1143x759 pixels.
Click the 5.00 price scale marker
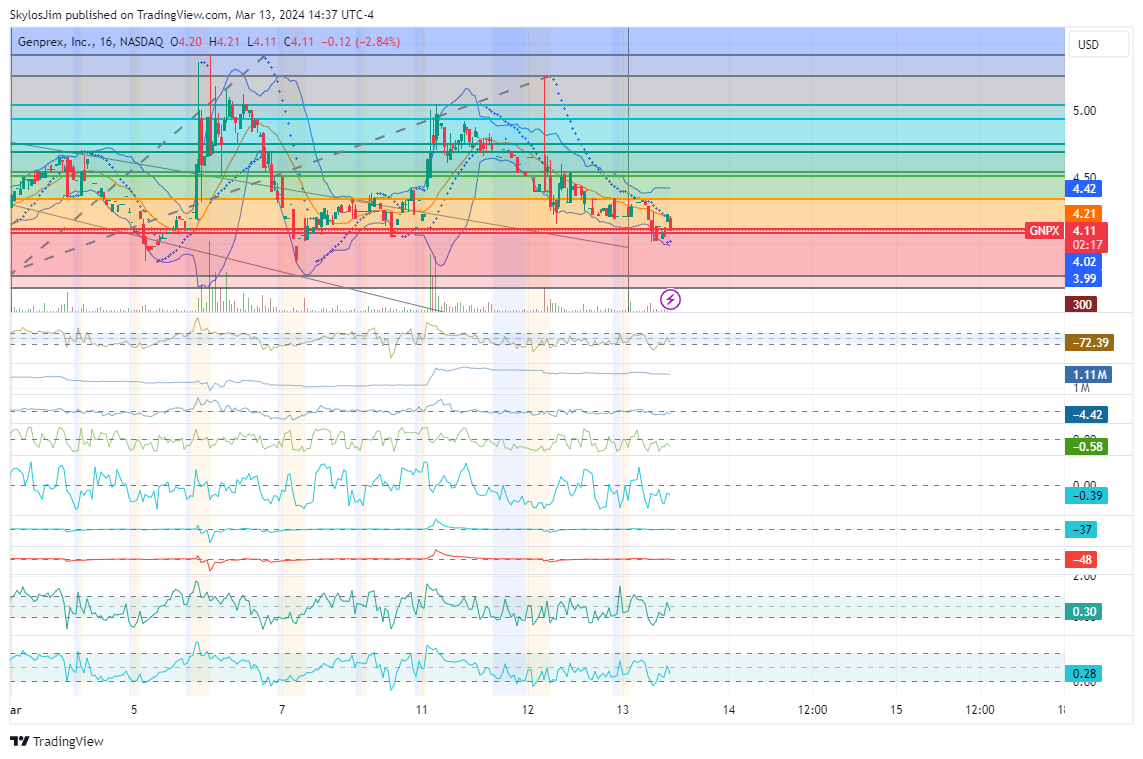pyautogui.click(x=1084, y=111)
